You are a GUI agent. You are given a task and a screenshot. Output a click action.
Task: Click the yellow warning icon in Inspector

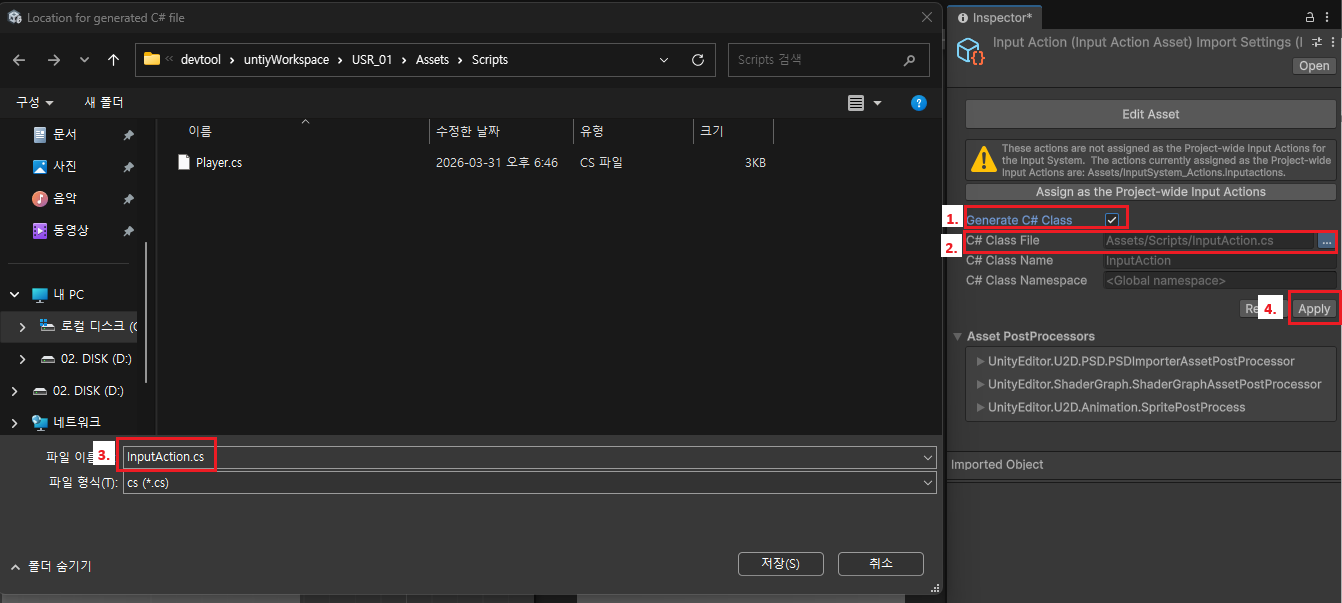click(984, 160)
